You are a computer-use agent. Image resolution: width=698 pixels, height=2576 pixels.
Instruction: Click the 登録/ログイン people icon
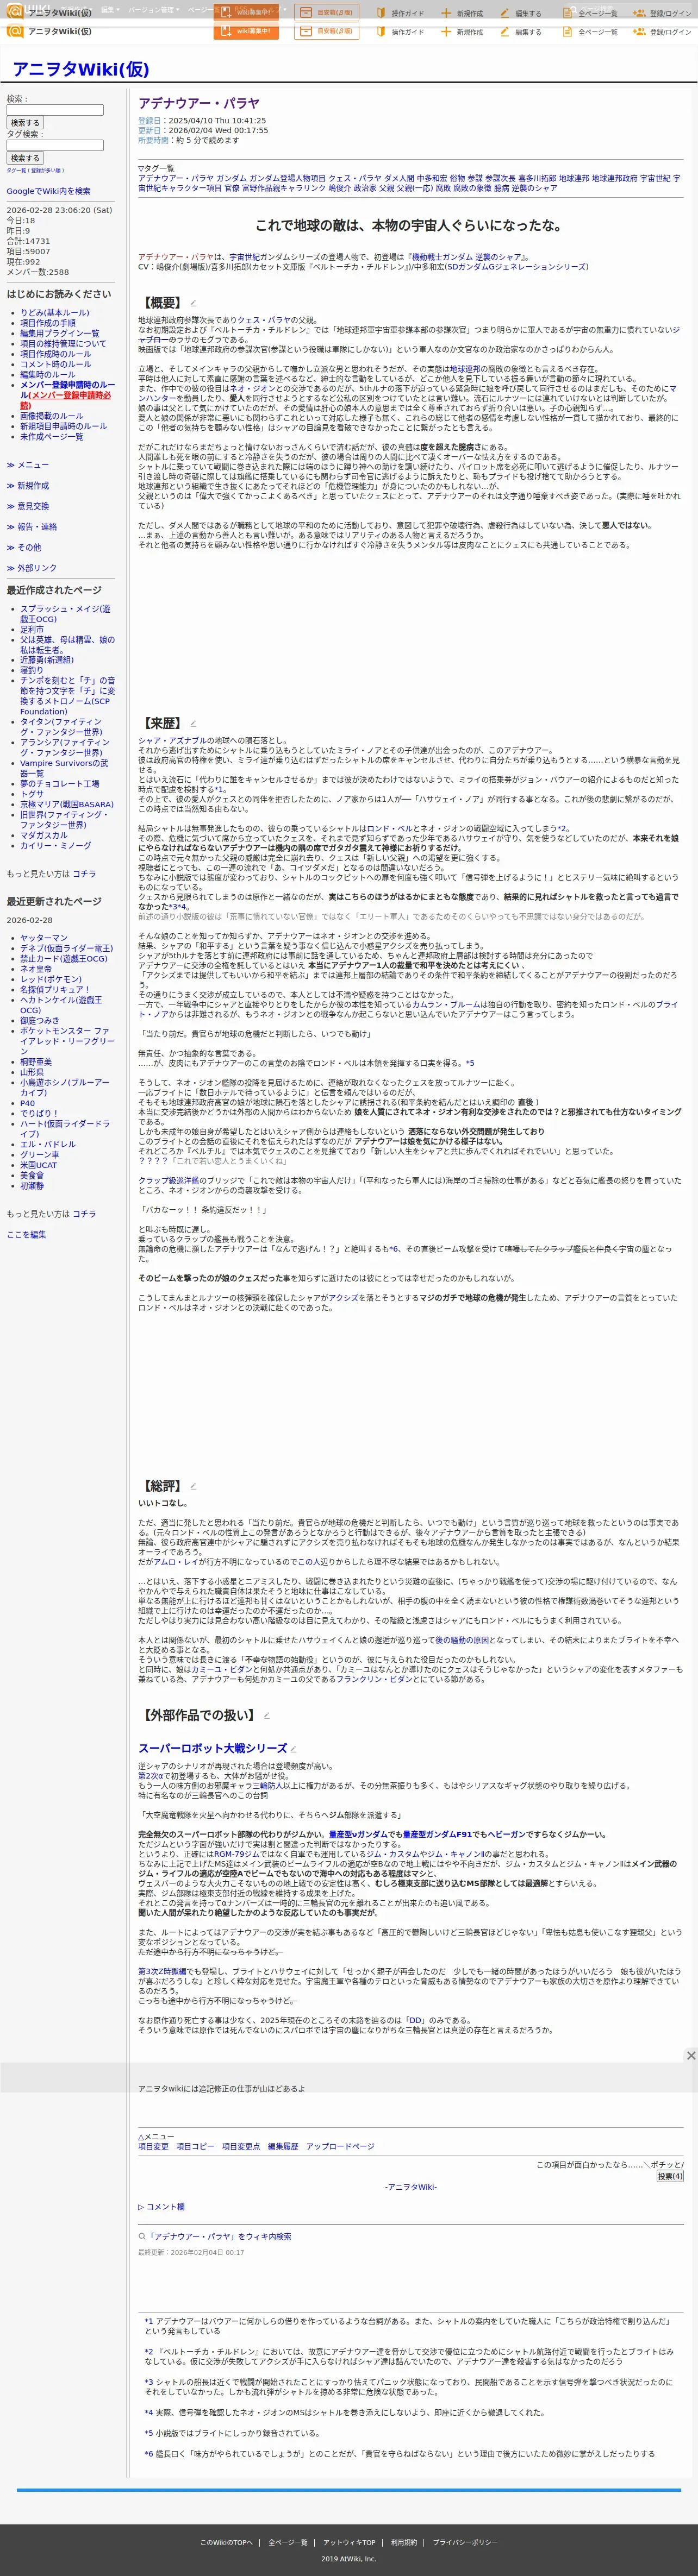pos(639,32)
